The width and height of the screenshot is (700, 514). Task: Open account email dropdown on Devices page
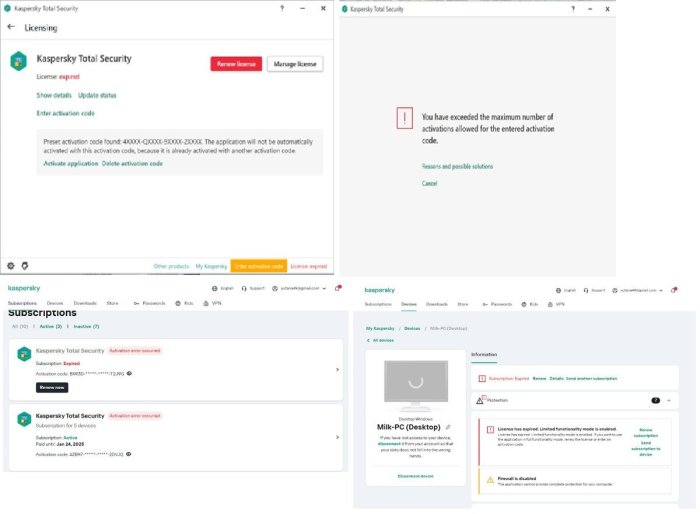(638, 290)
